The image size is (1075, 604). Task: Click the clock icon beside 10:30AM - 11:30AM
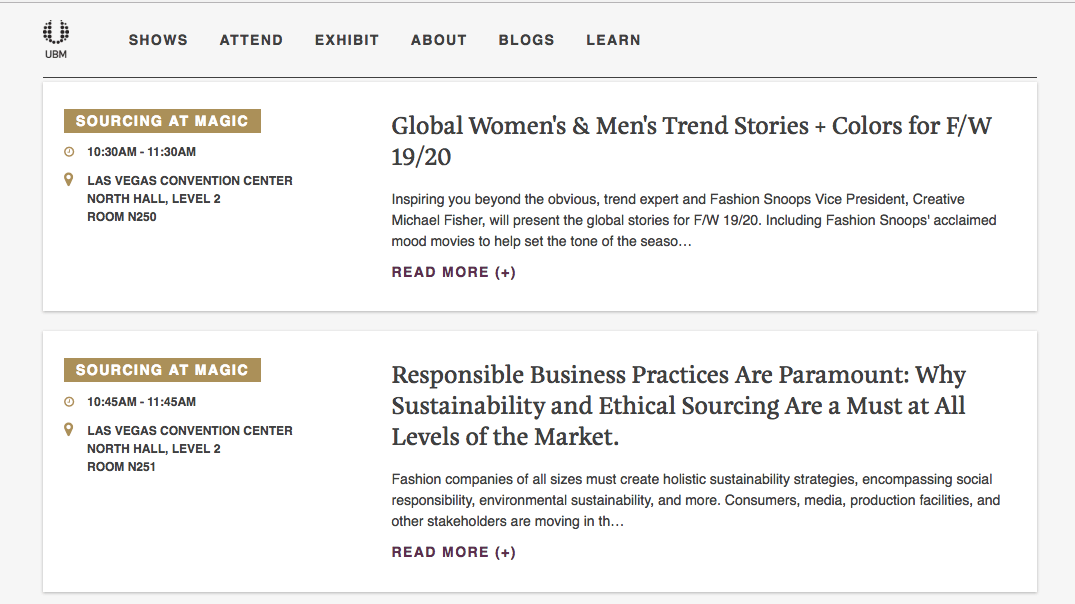[x=69, y=152]
